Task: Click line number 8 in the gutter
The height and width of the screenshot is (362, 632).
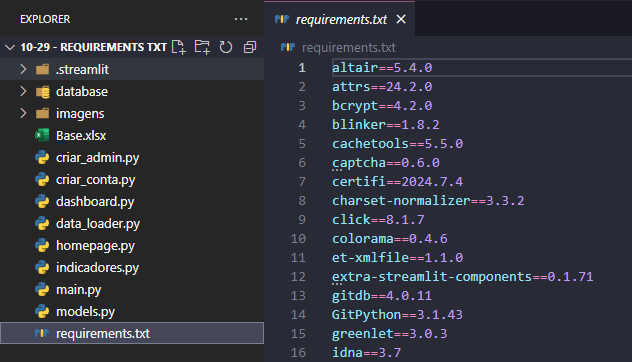Action: (302, 200)
